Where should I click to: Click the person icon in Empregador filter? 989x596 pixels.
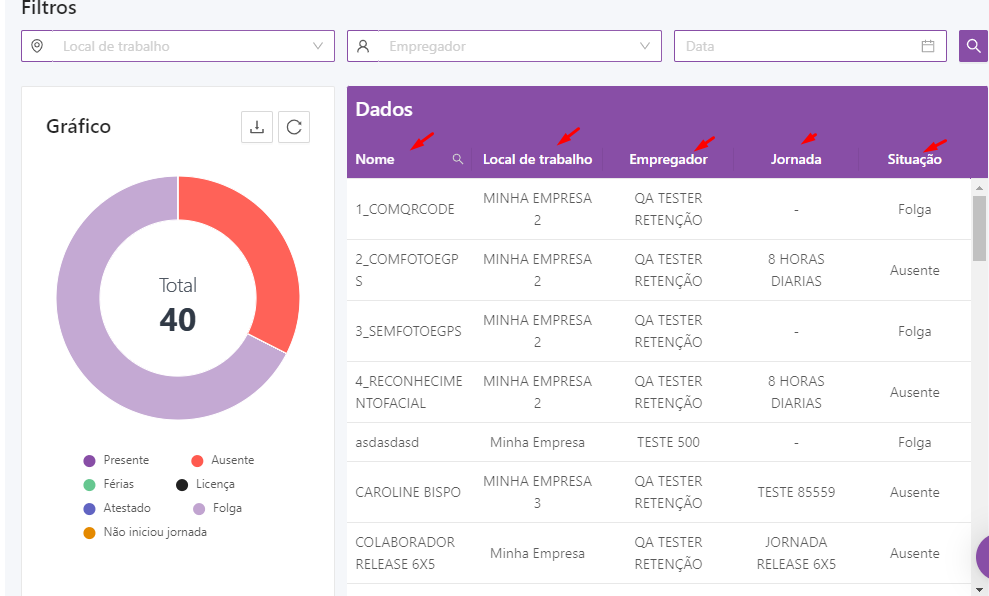coord(363,46)
